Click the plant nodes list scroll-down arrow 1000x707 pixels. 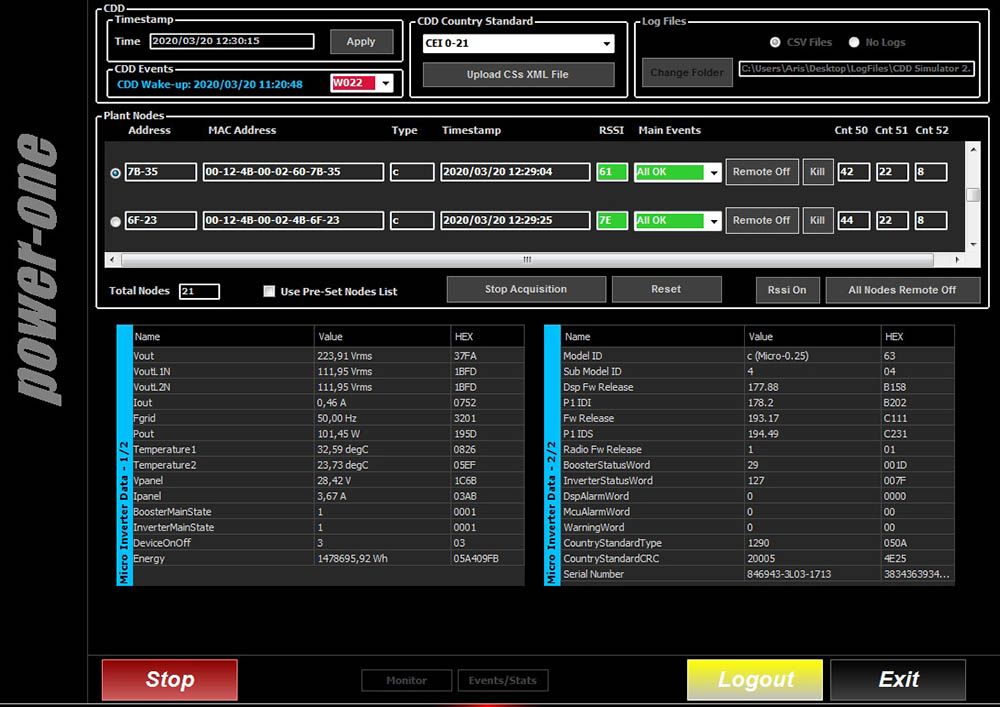(x=973, y=244)
